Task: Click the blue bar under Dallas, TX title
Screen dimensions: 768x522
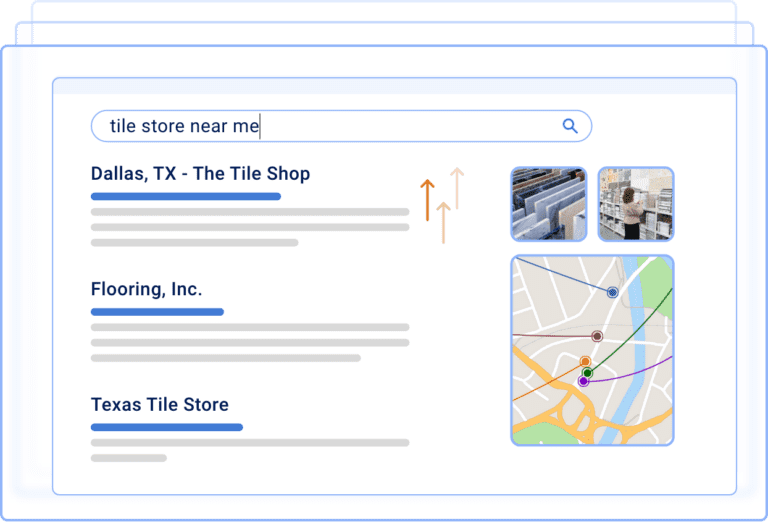Action: tap(185, 196)
